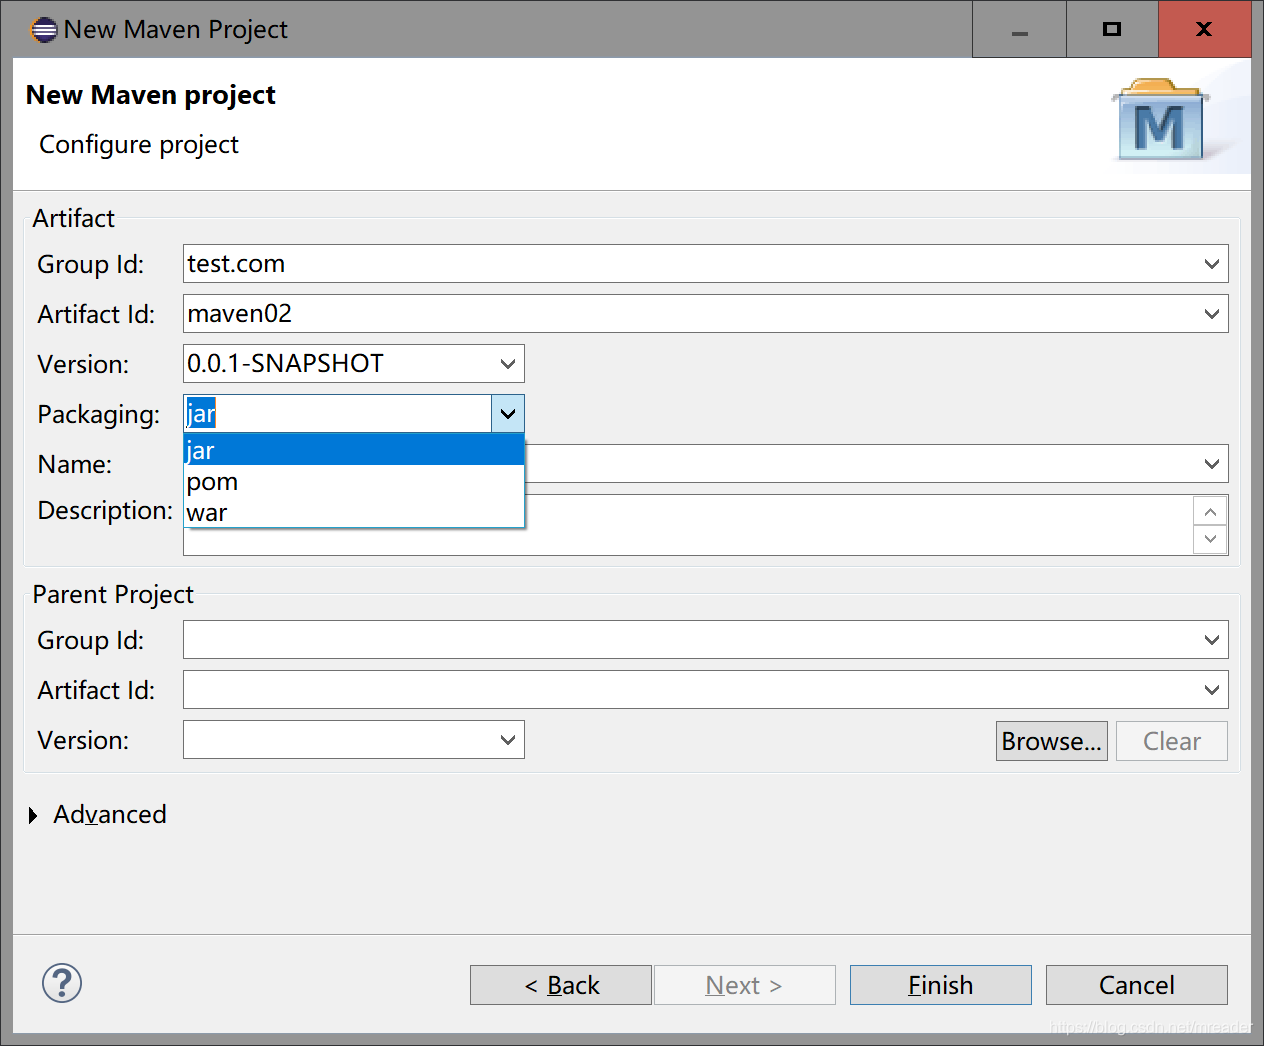This screenshot has width=1264, height=1046.
Task: Go back with the Back button
Action: (561, 985)
